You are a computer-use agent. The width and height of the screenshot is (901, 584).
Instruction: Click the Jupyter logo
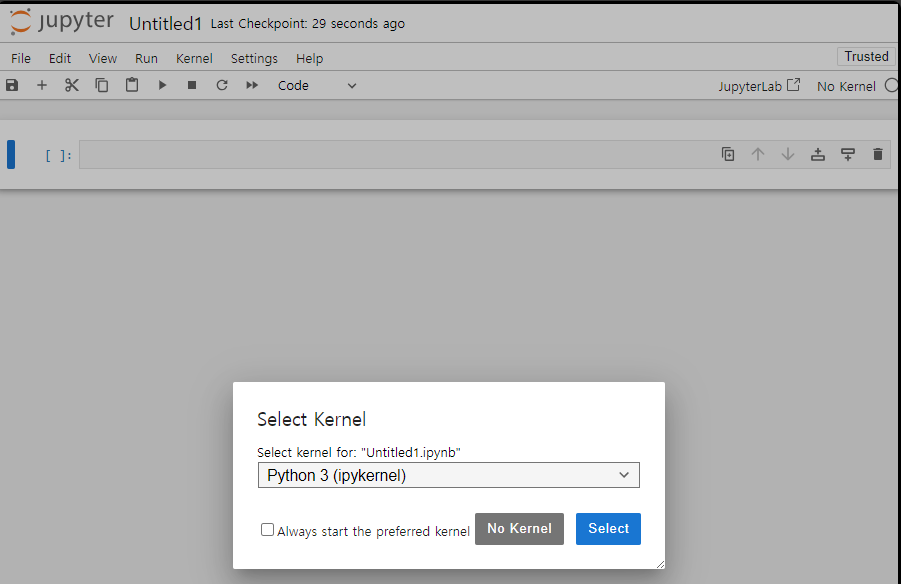pyautogui.click(x=61, y=22)
